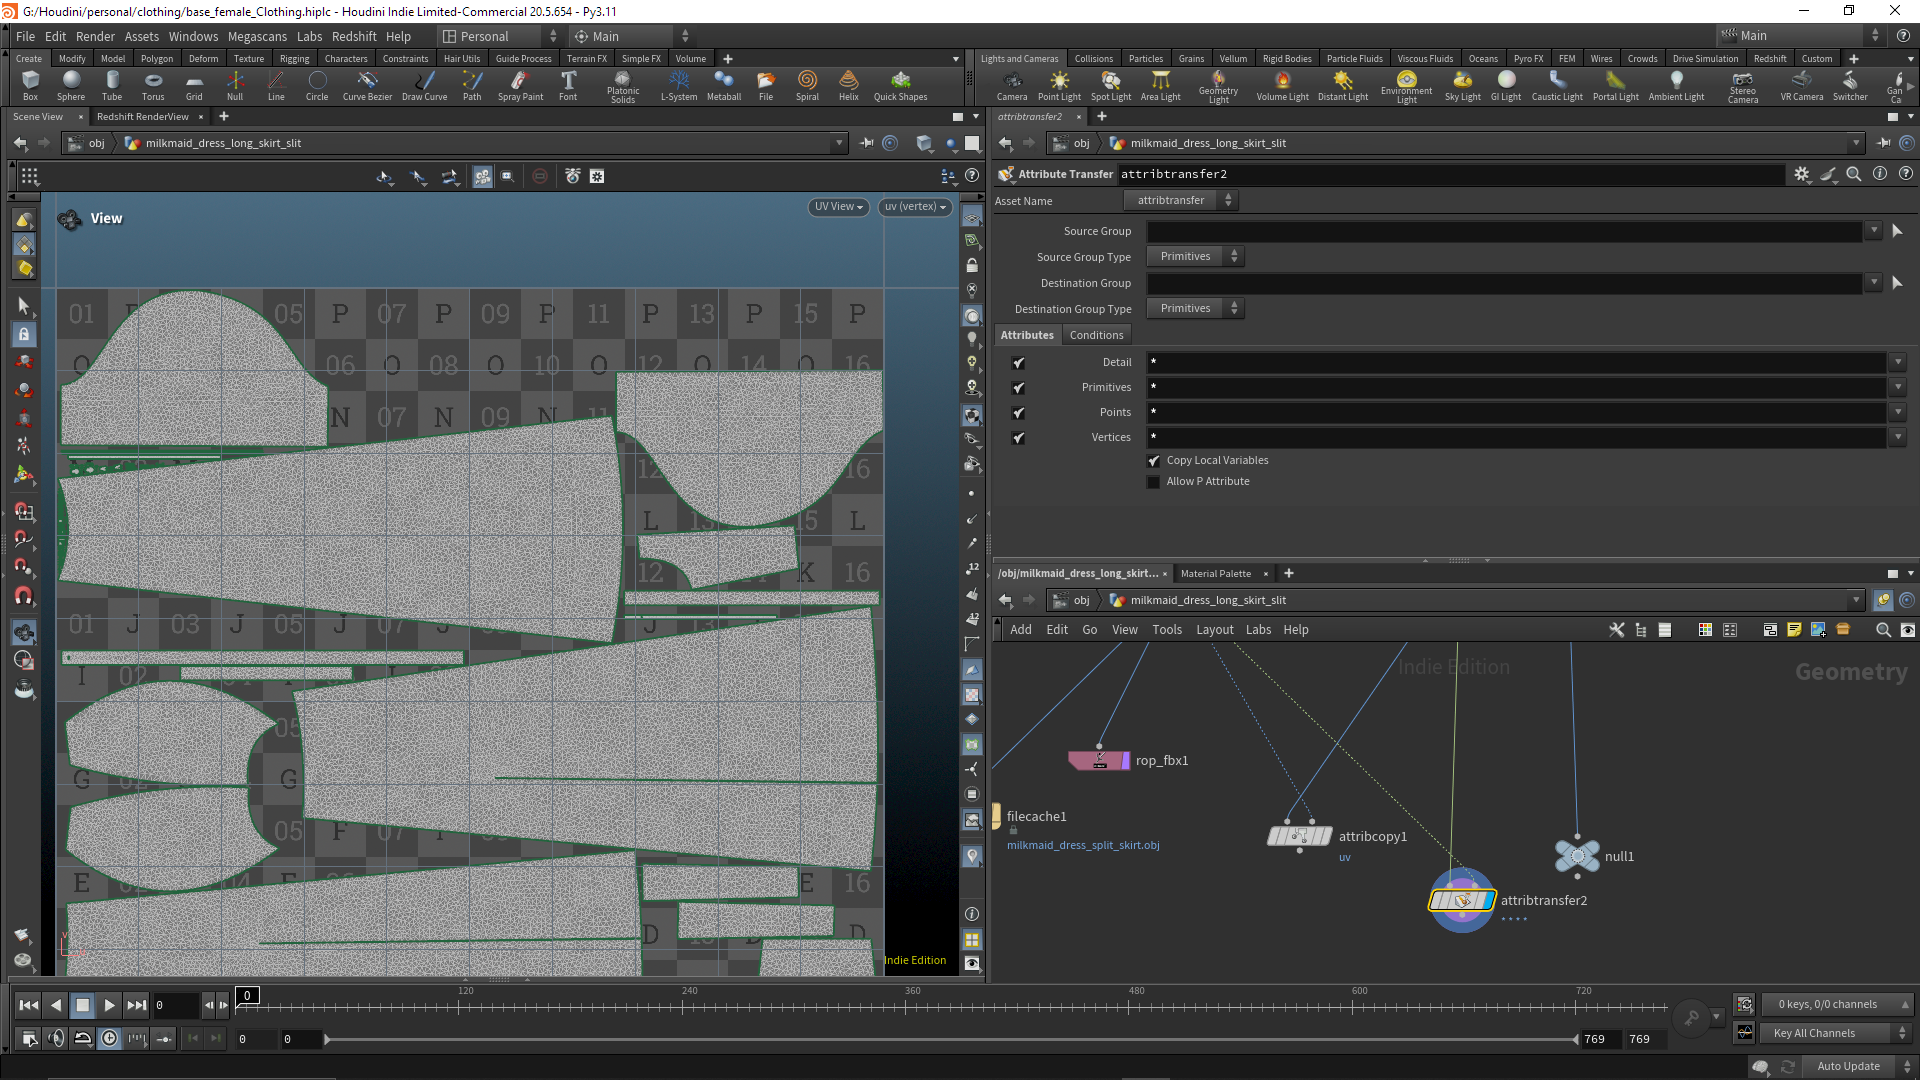Toggle the Copy Local Variables checkbox

click(x=1154, y=461)
